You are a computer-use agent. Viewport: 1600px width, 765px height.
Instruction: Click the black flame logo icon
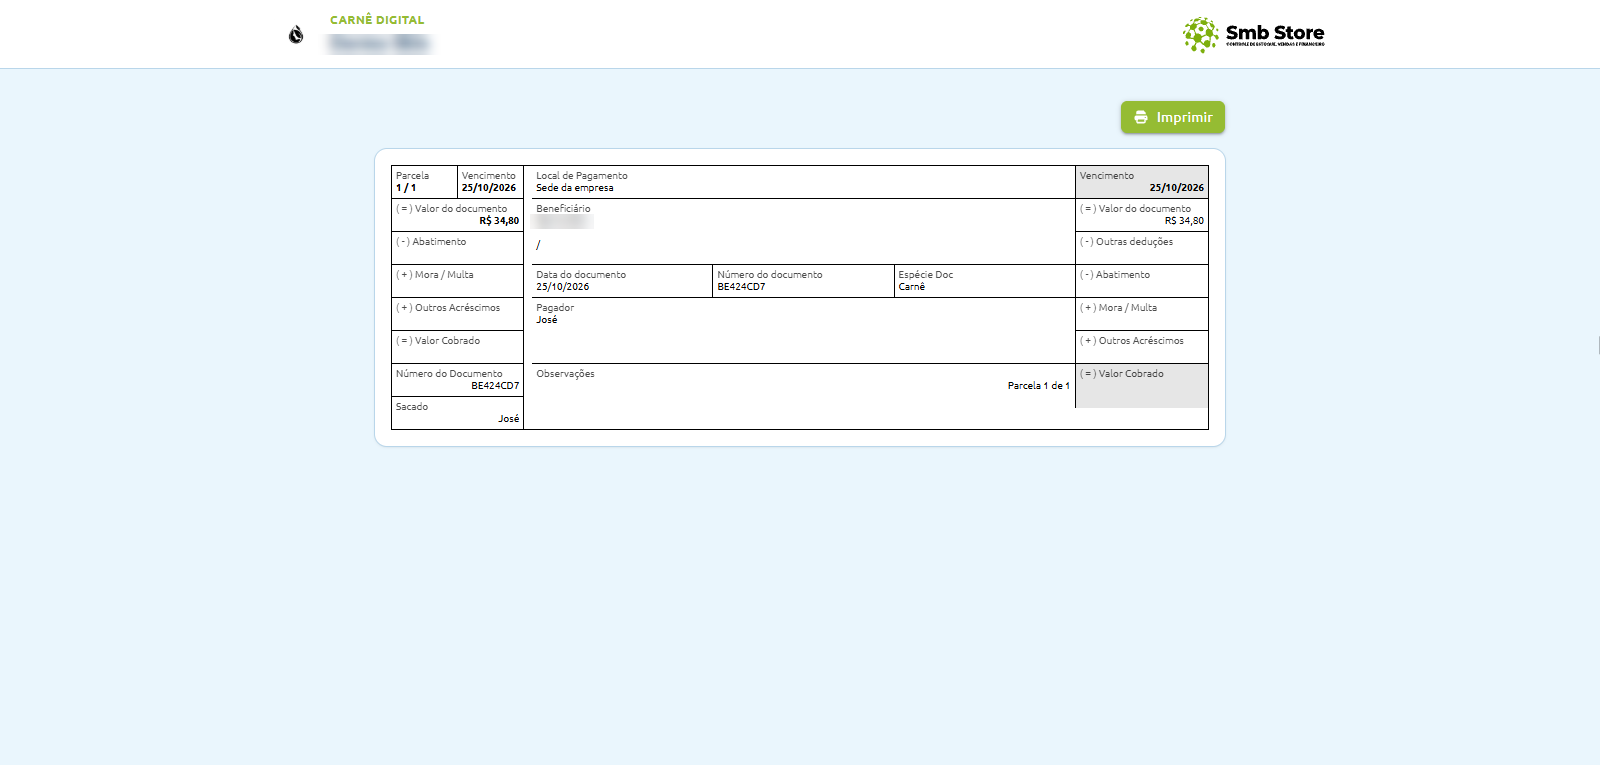pos(296,35)
